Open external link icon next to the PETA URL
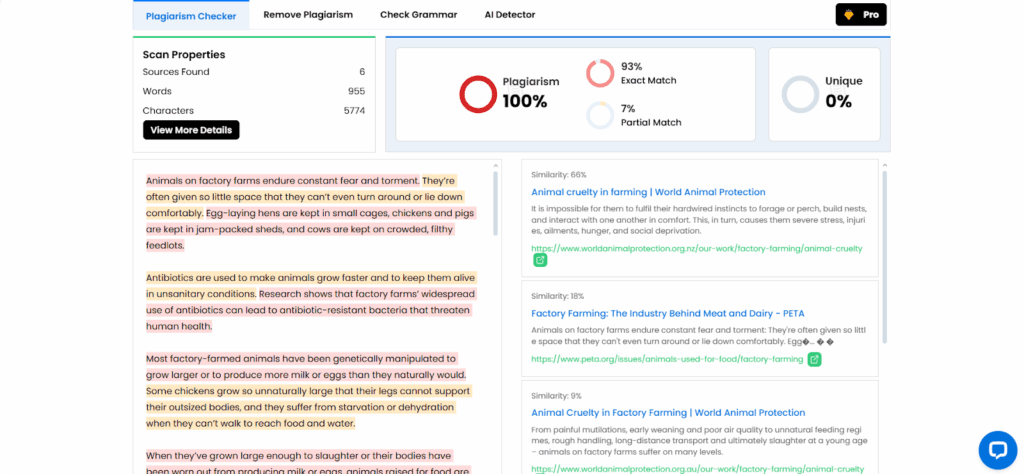1024x474 pixels. (x=814, y=359)
